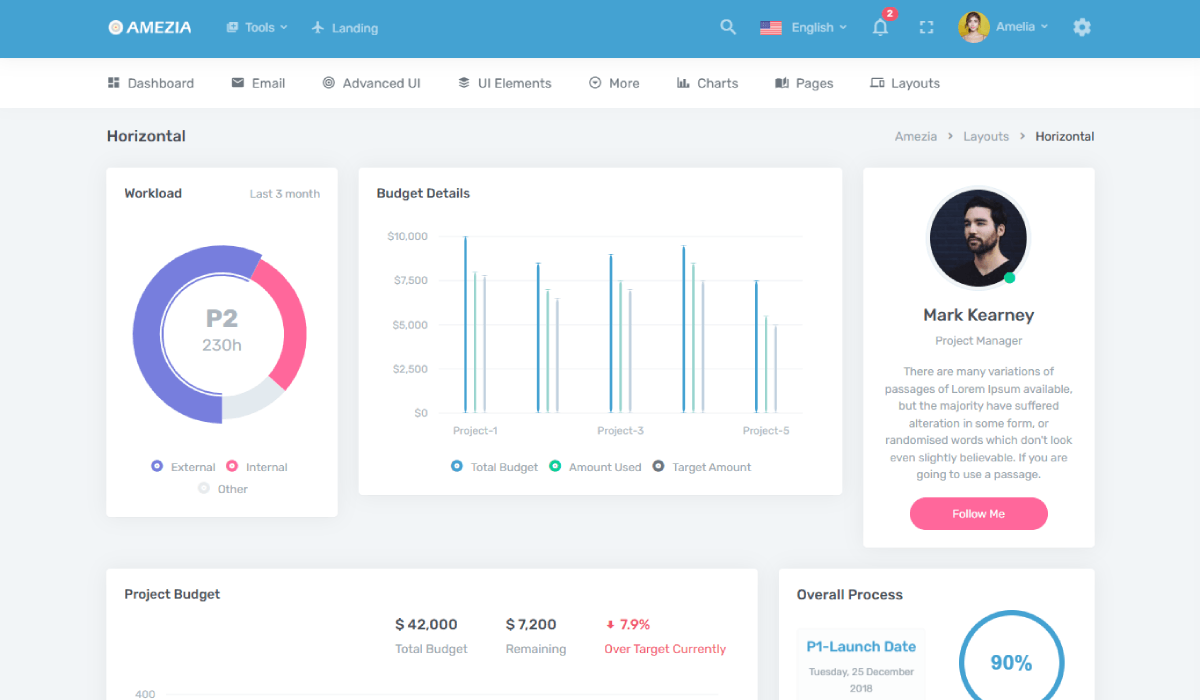
Task: Open the UI Elements menu
Action: (x=505, y=83)
